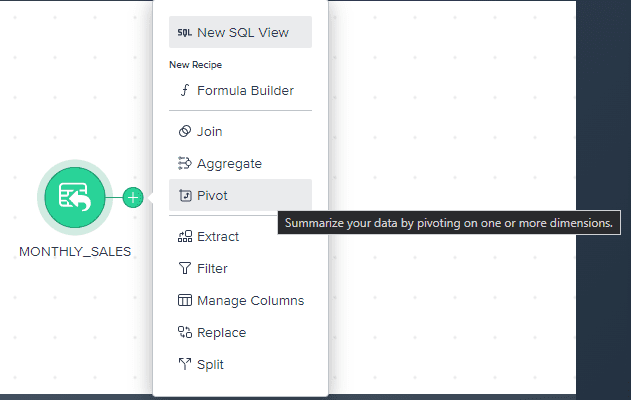Screen dimensions: 631x400
Task: Choose Aggregate from the recipe list
Action: click(x=240, y=163)
